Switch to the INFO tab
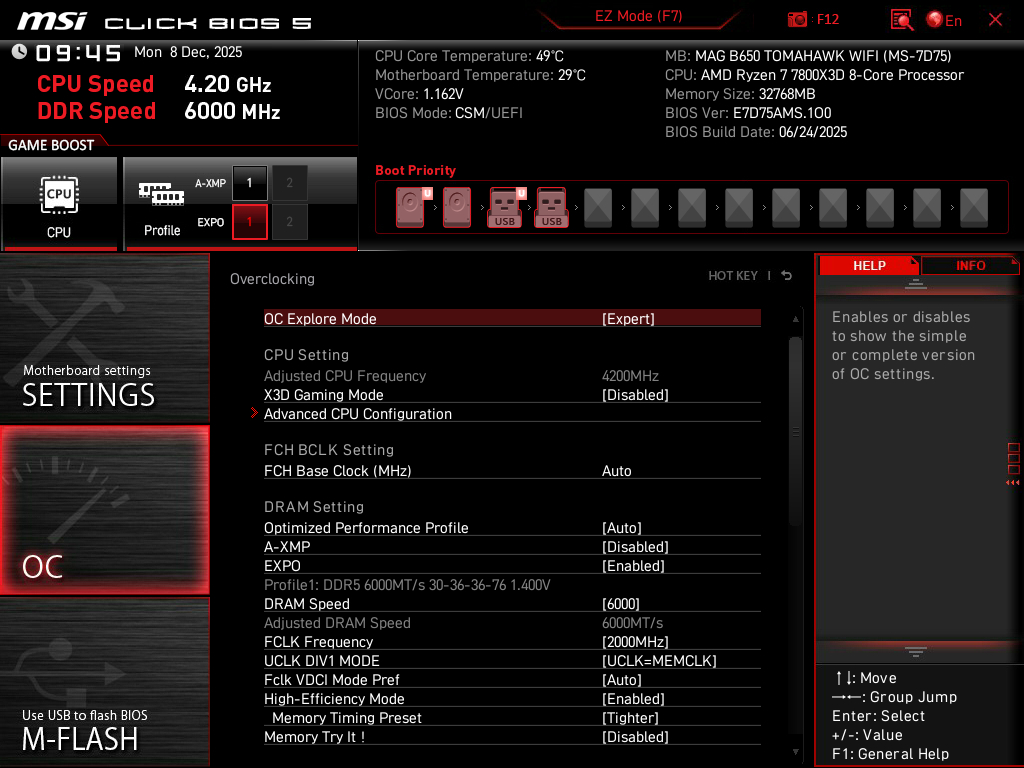 (970, 266)
